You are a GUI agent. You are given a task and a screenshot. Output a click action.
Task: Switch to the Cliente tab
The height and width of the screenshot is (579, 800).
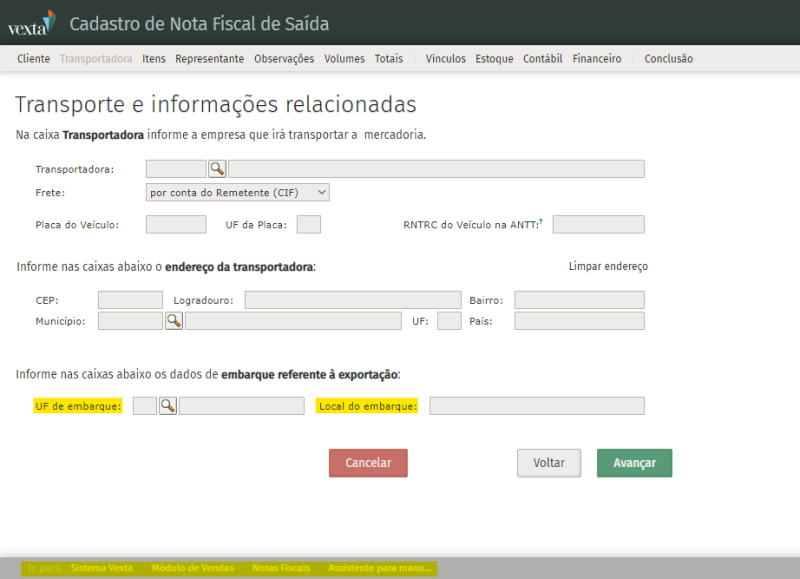(x=33, y=59)
